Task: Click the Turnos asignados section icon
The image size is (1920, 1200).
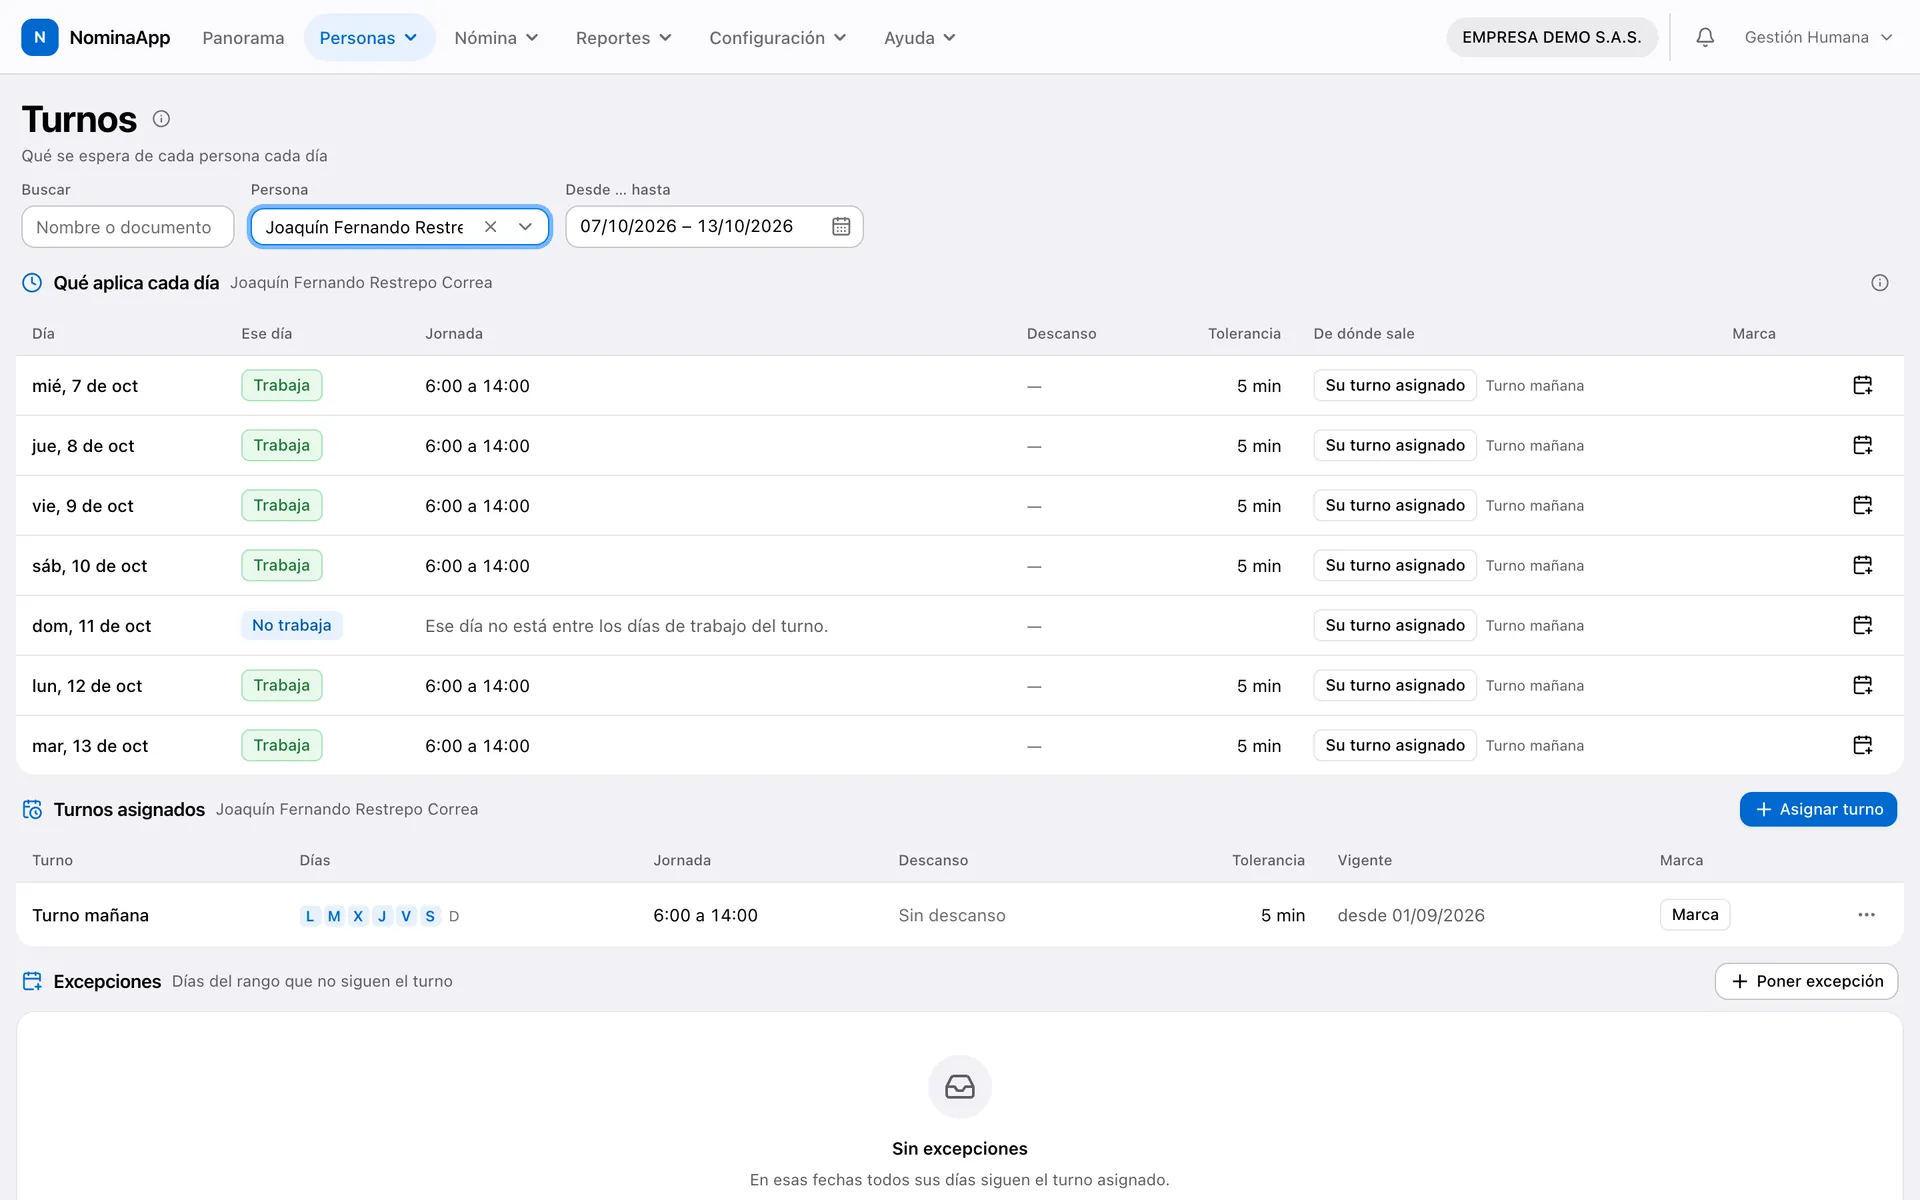Action: point(32,809)
